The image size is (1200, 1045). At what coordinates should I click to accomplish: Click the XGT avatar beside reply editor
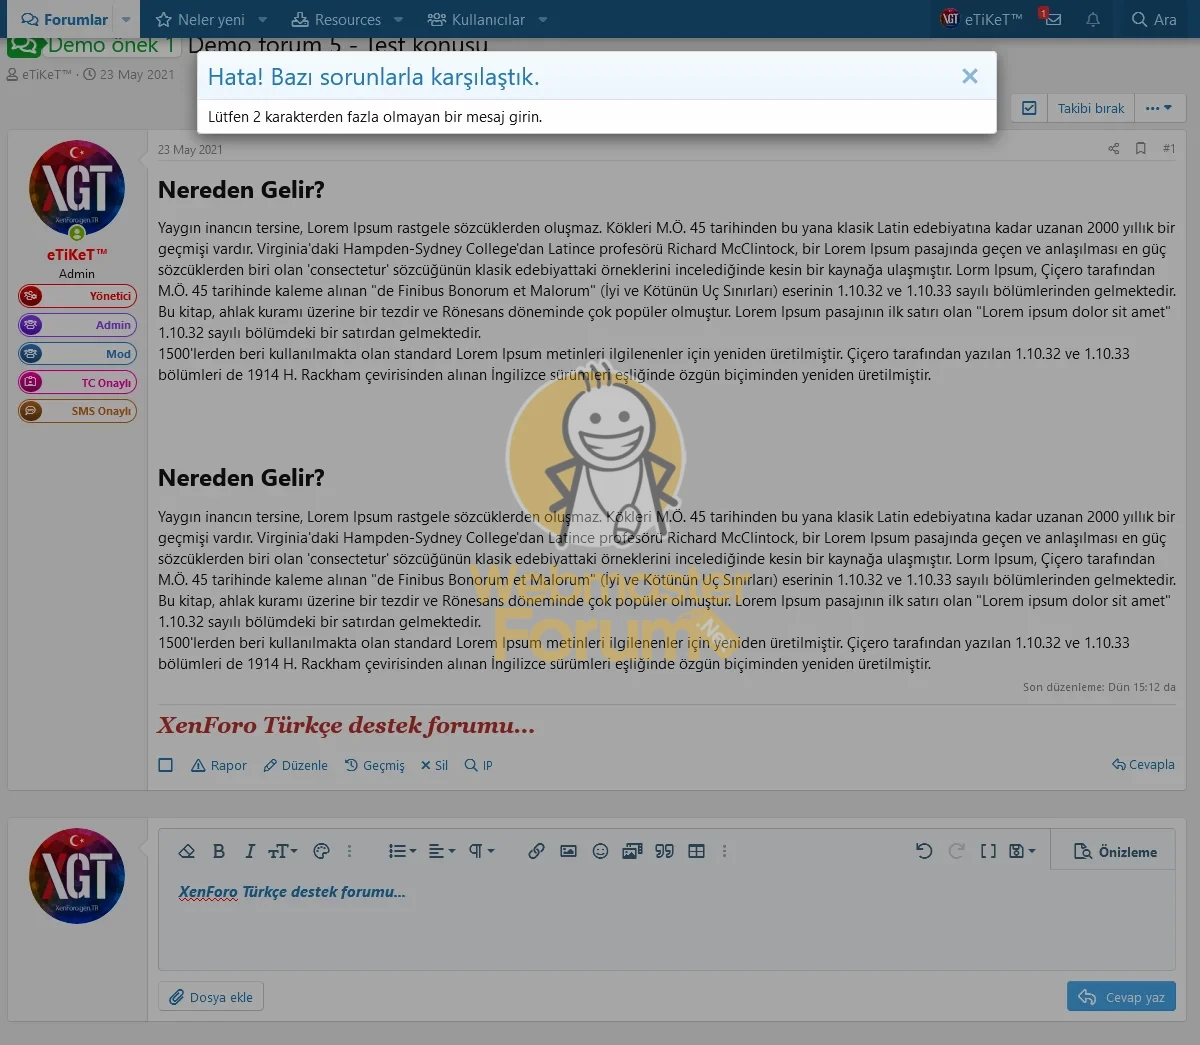coord(77,875)
